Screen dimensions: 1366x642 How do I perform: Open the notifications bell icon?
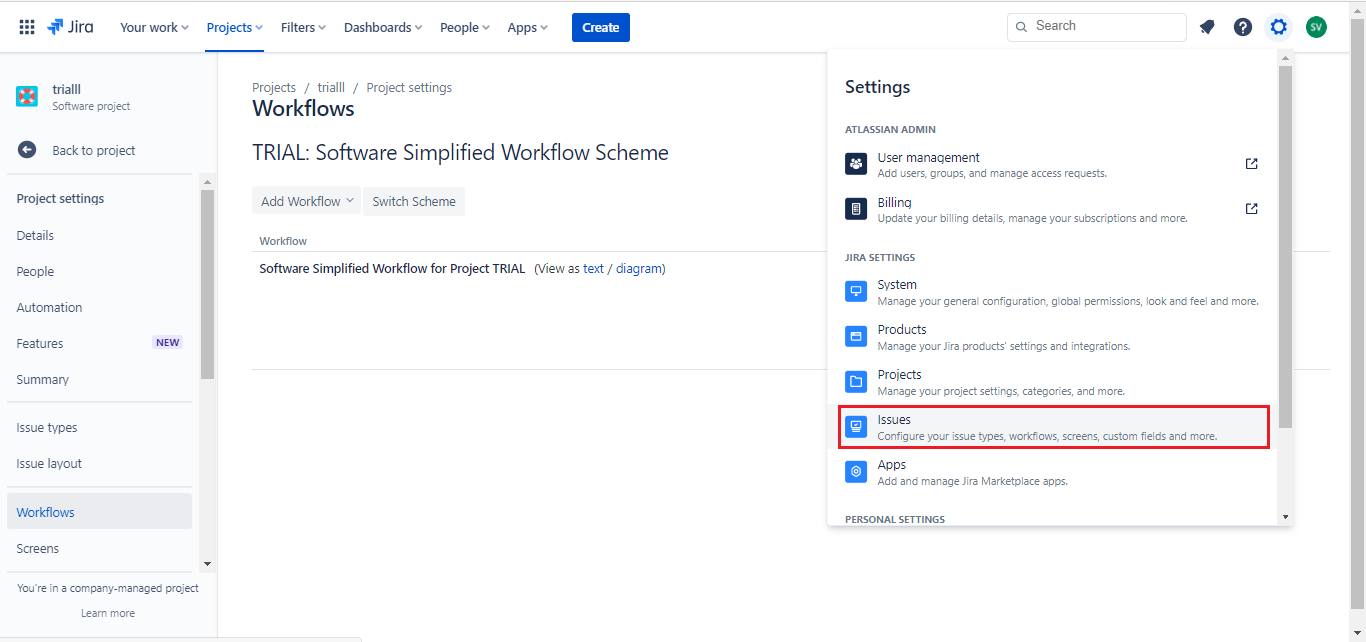click(x=1207, y=27)
